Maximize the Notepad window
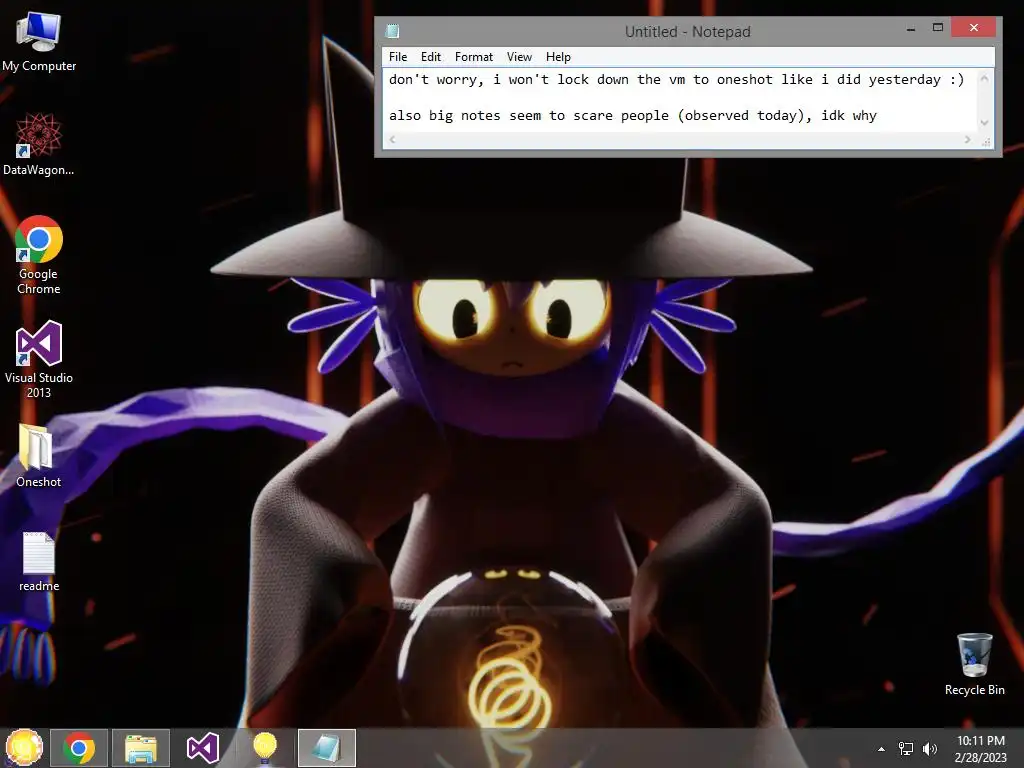This screenshot has width=1024, height=768. tap(938, 28)
